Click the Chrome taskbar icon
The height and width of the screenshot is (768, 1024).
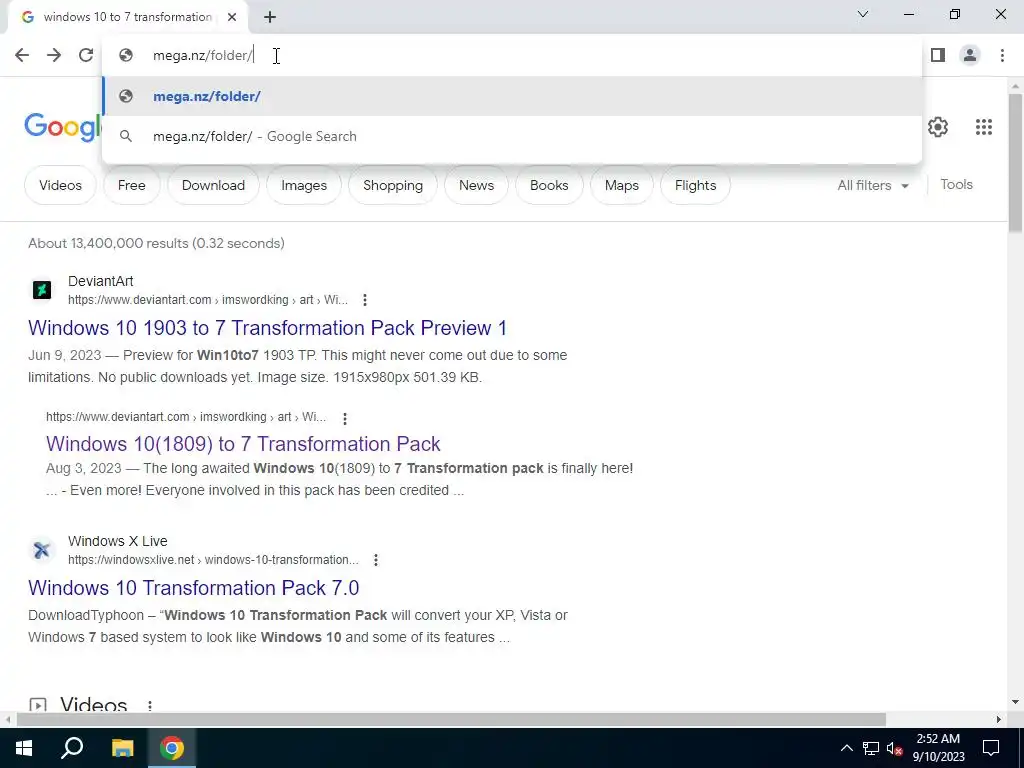point(172,748)
